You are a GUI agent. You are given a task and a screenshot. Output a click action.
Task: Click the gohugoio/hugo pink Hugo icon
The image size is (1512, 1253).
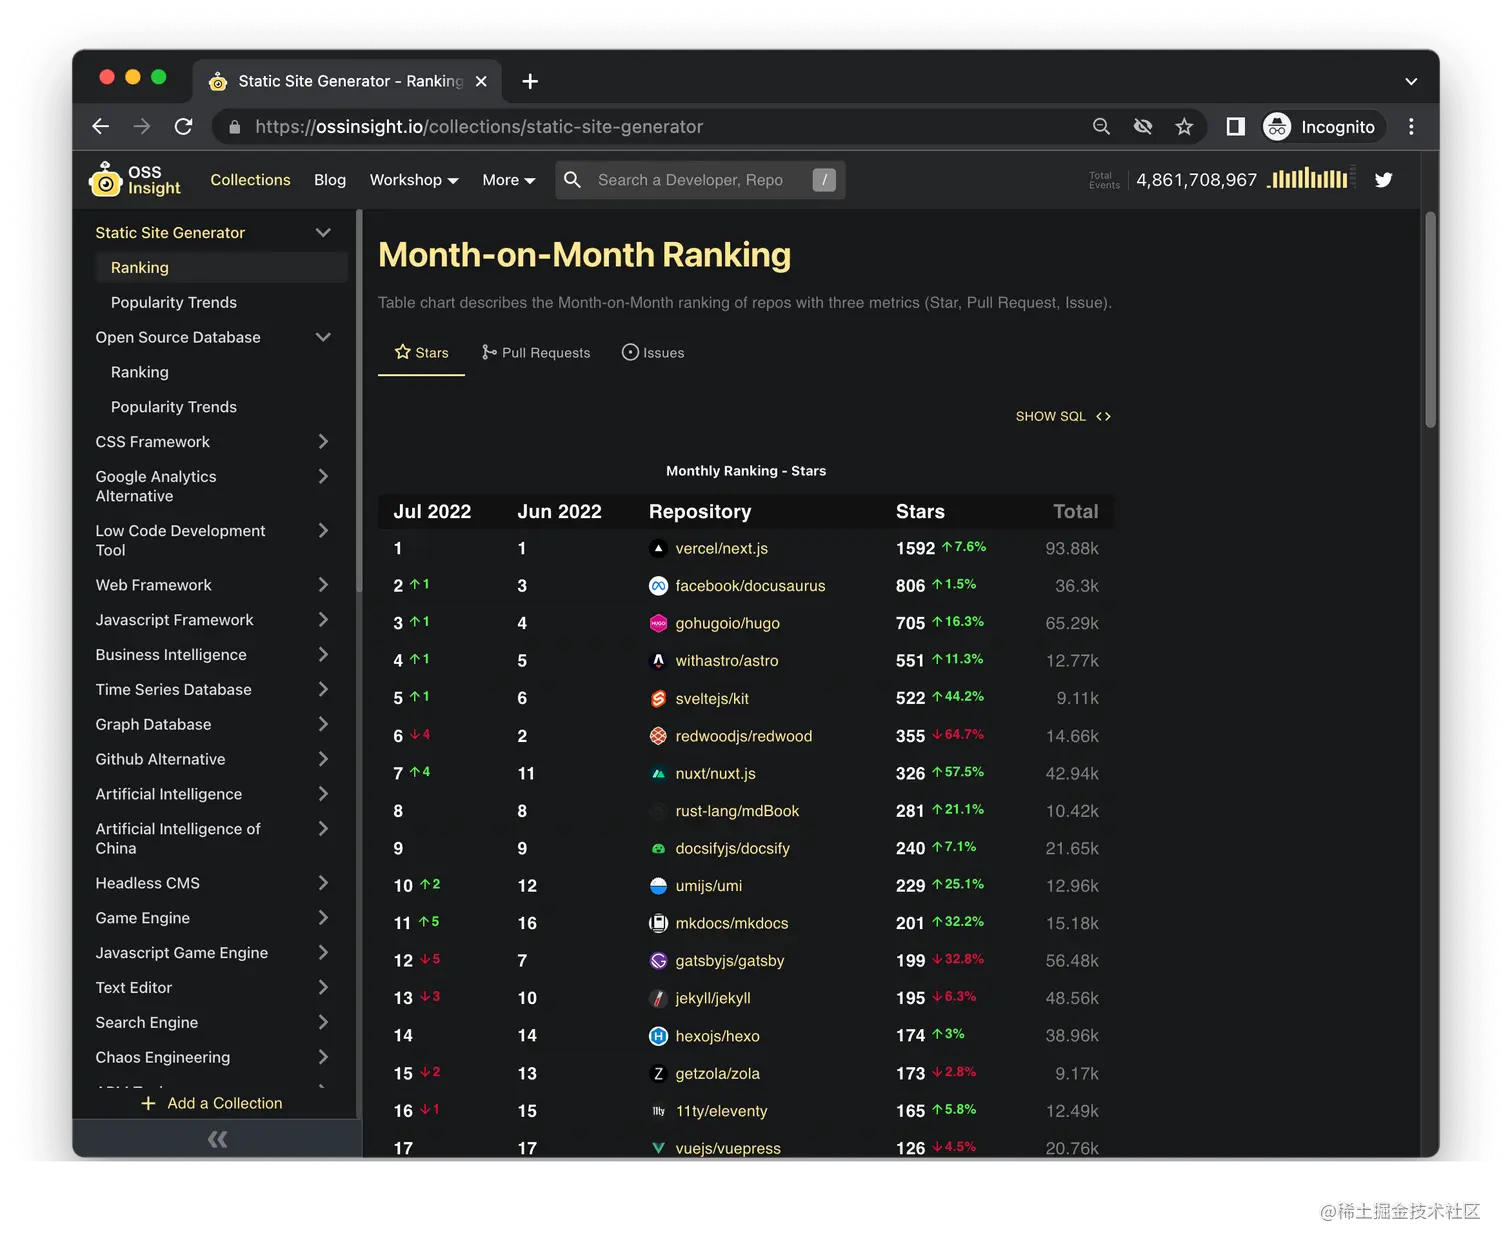(658, 623)
